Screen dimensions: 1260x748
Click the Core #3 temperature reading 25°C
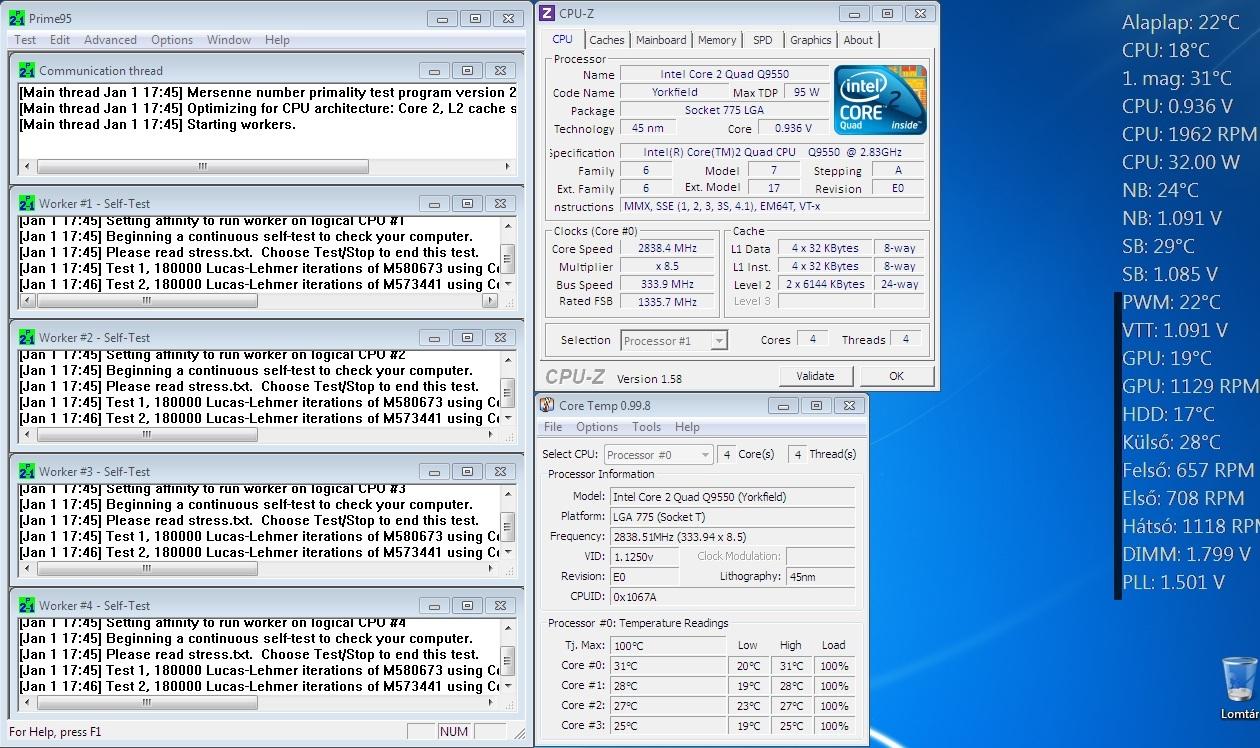[667, 726]
